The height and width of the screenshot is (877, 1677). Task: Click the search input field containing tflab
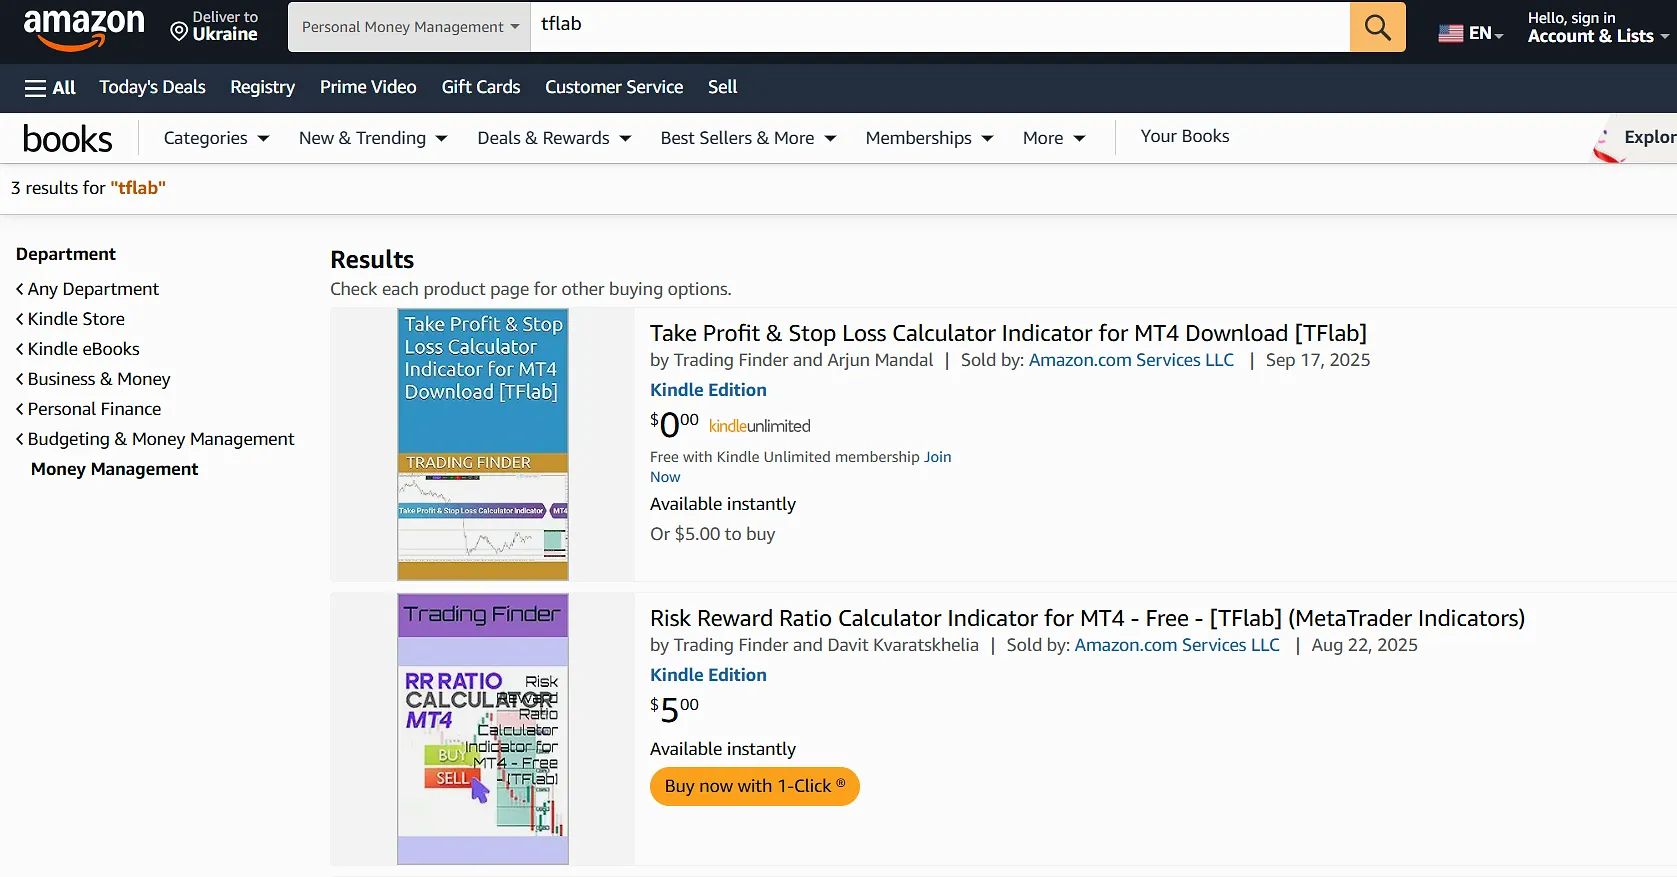(940, 26)
